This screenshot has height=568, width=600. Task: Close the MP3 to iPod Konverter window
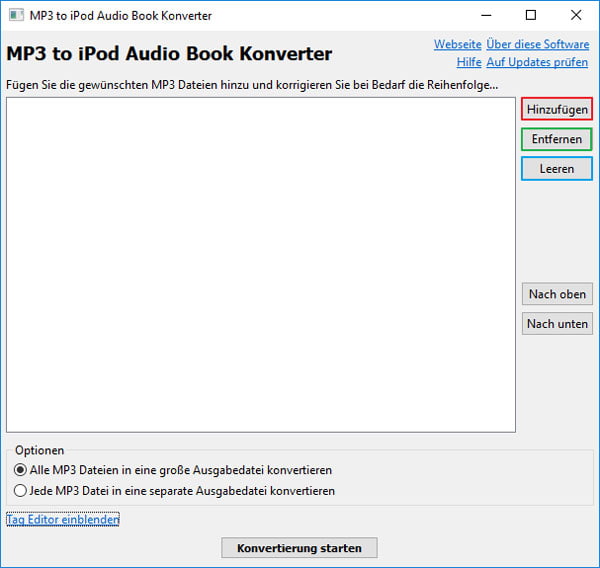[x=576, y=15]
